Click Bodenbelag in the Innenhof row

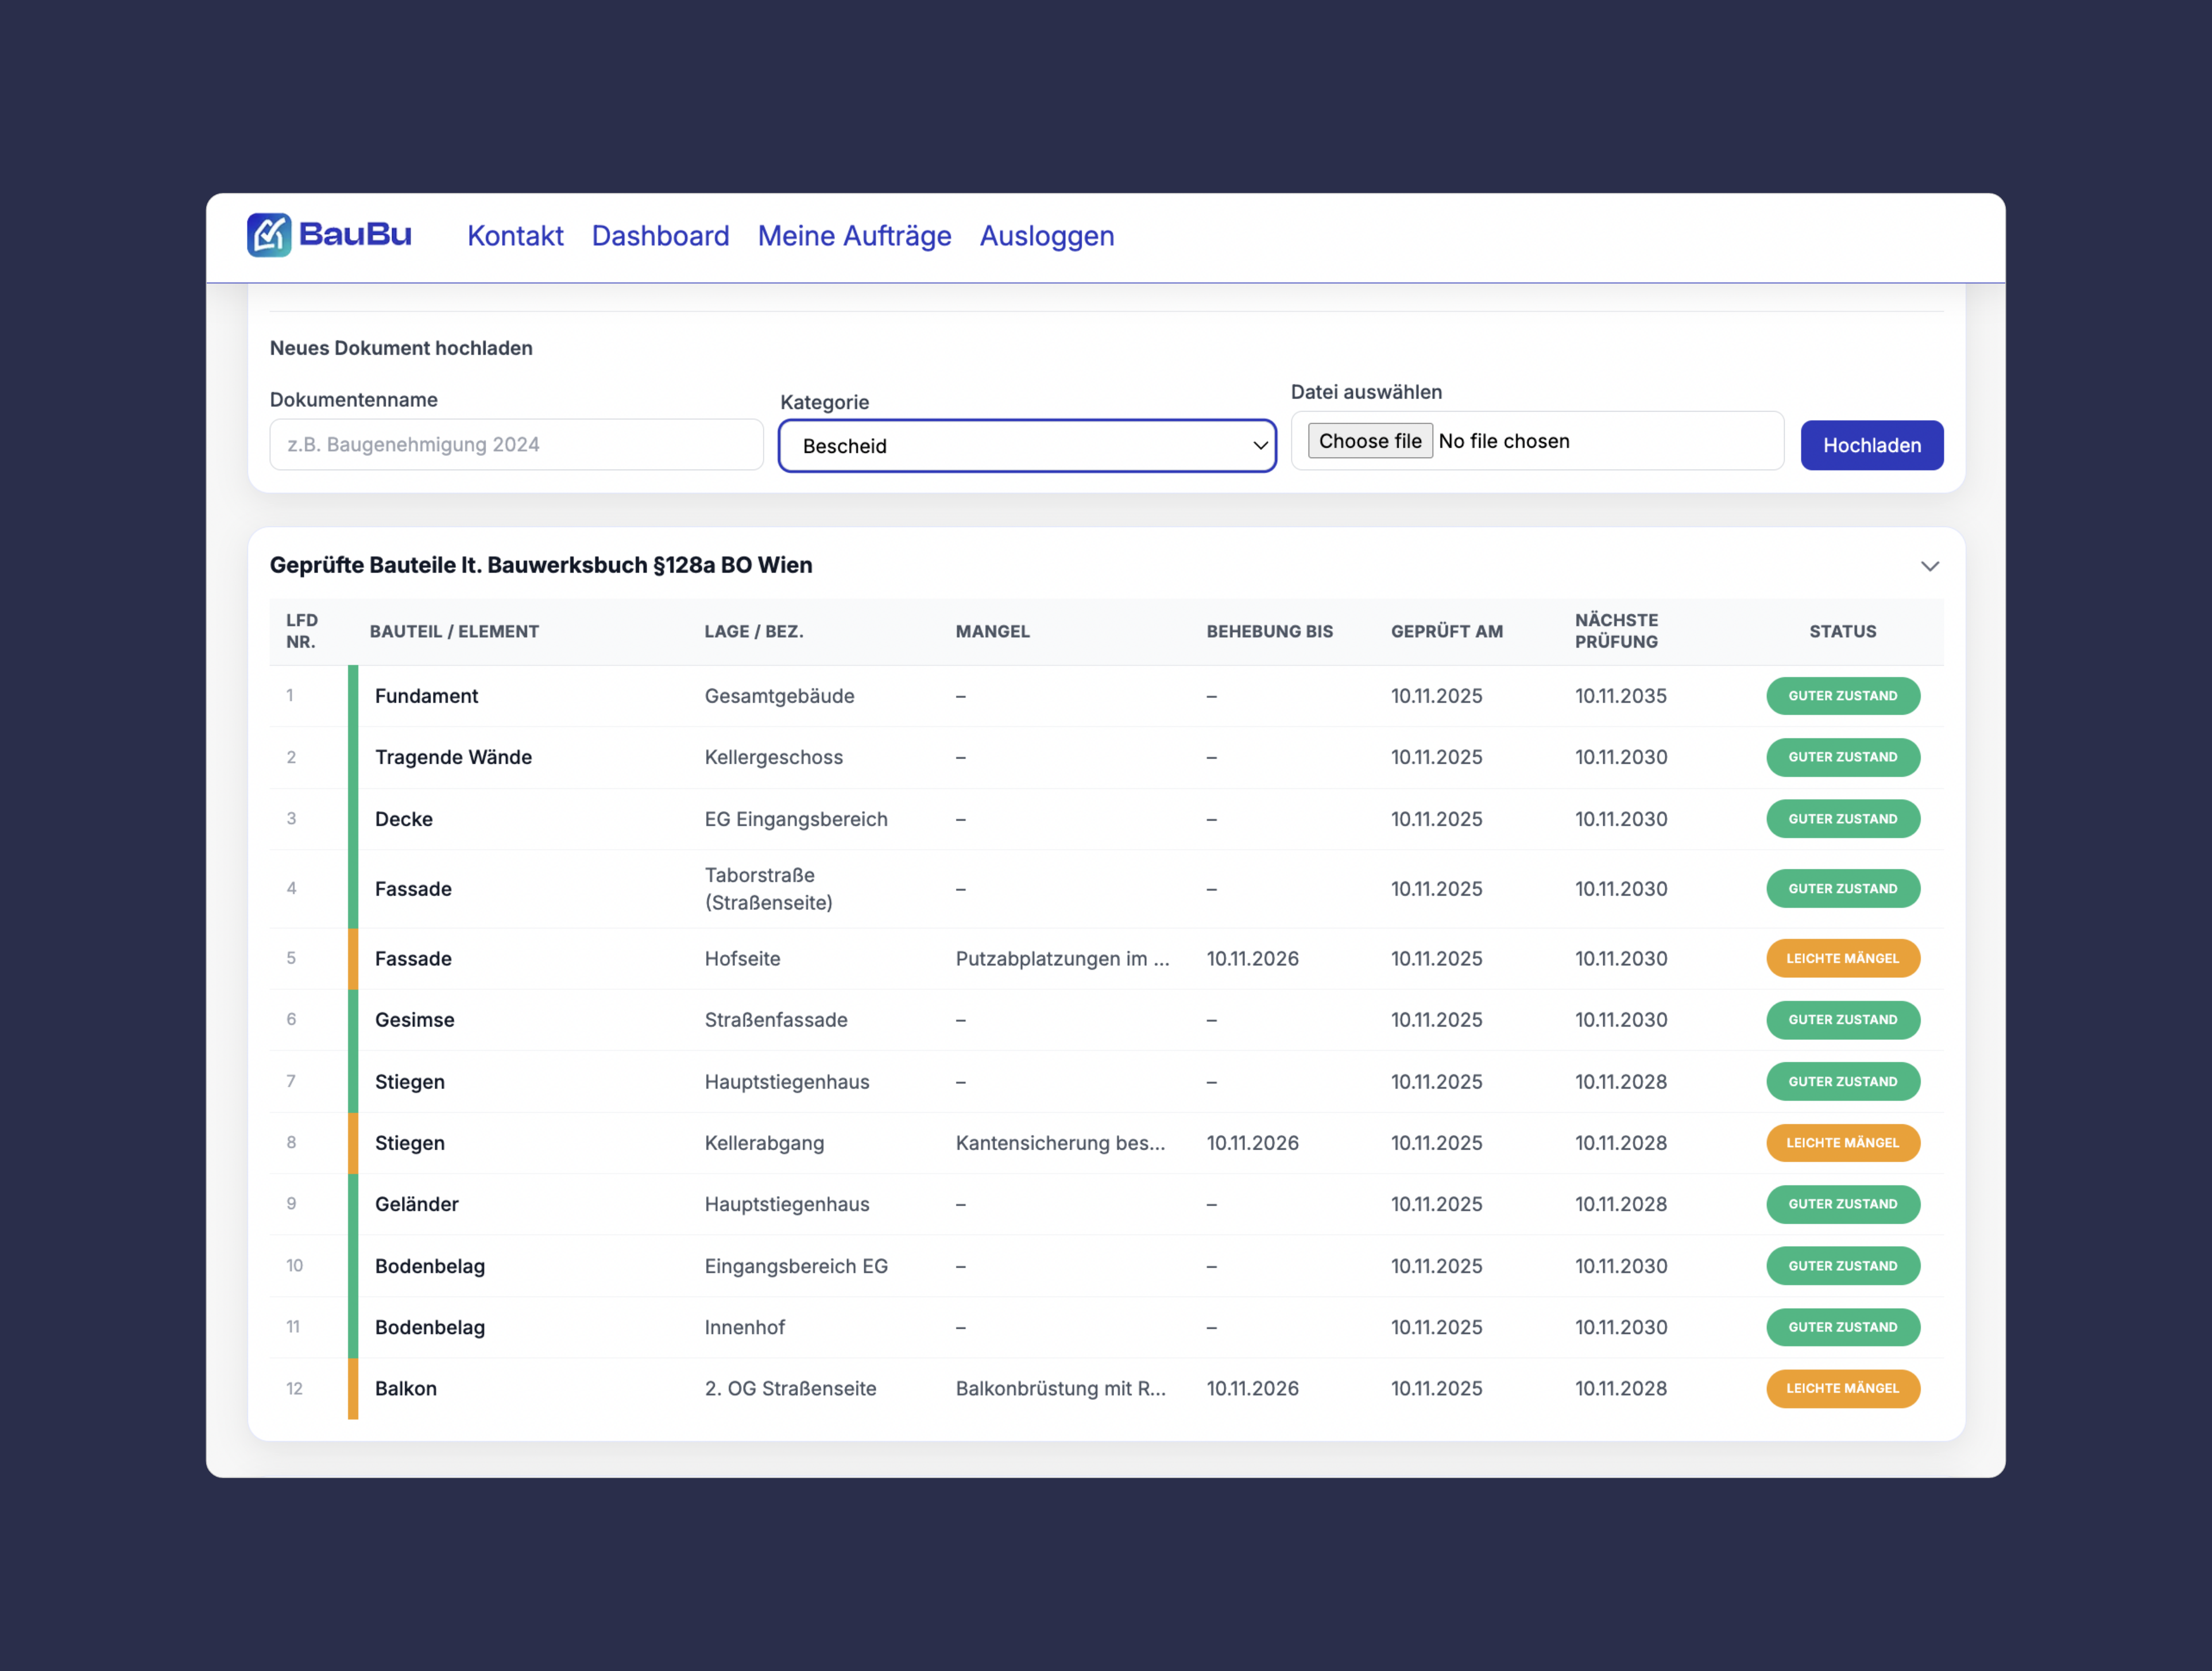pos(429,1327)
